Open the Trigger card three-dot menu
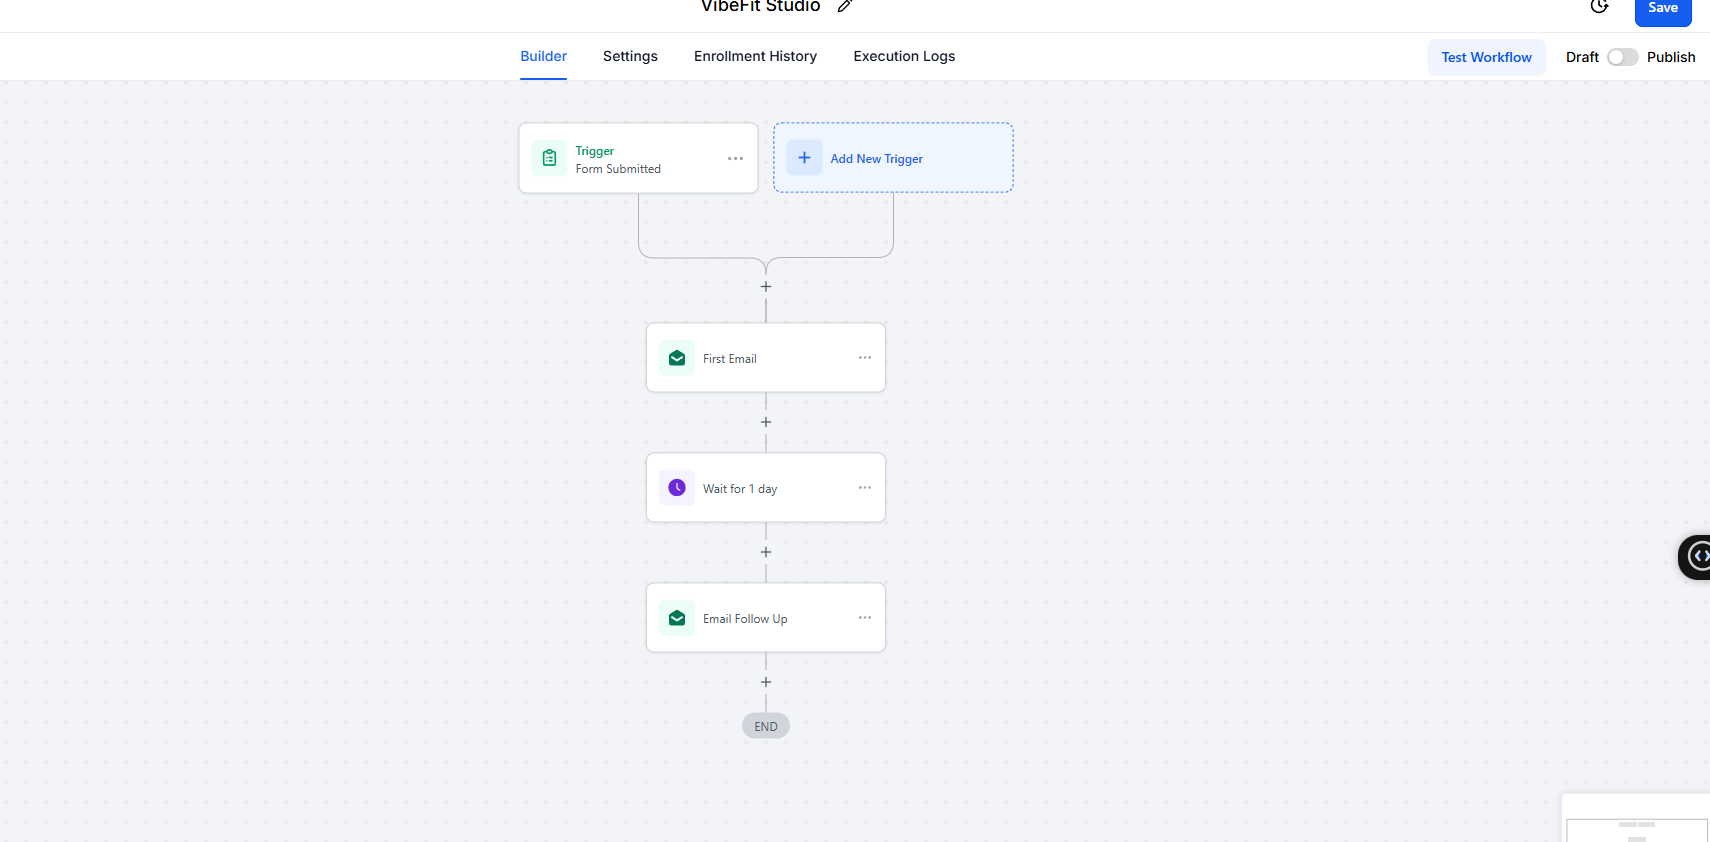Viewport: 1710px width, 842px height. click(736, 158)
